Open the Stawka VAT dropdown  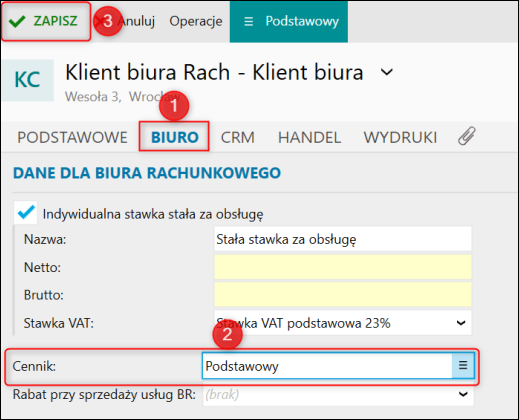(x=343, y=323)
